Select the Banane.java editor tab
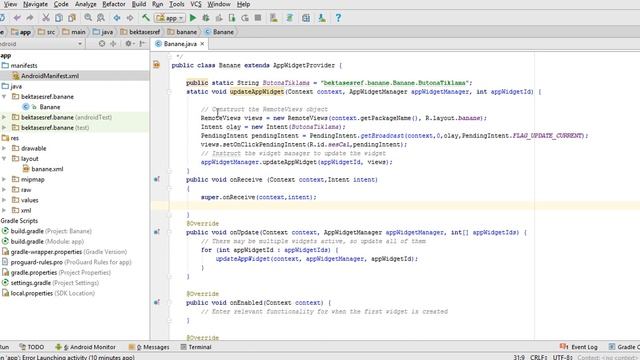 tap(180, 44)
